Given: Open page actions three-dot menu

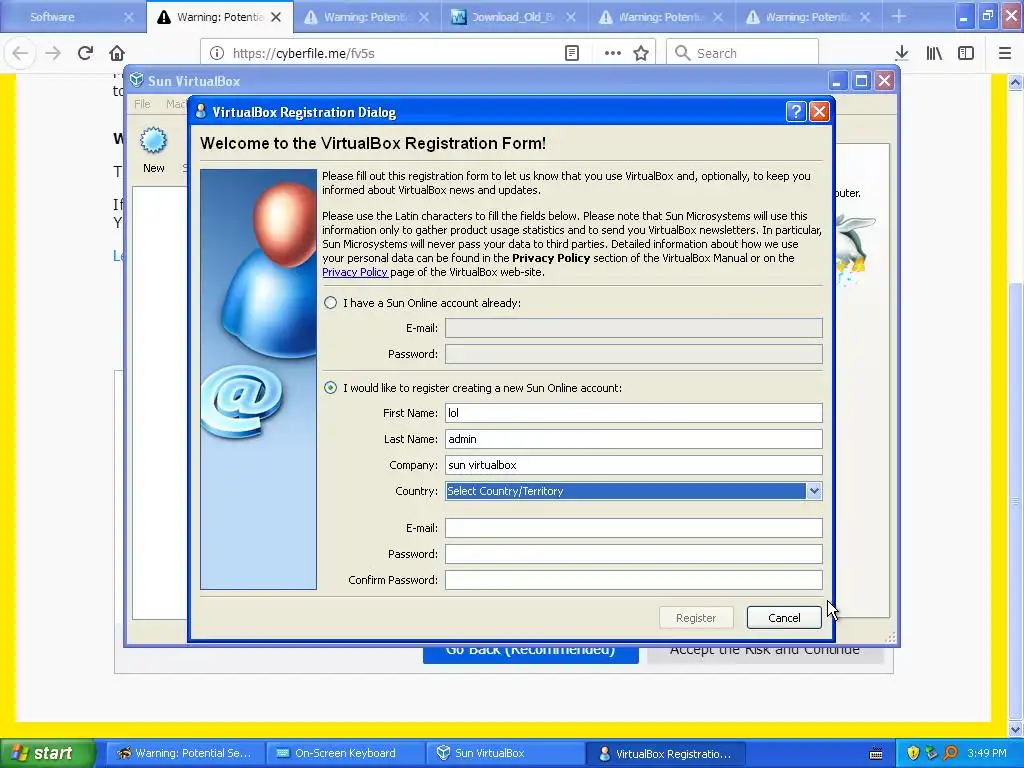Looking at the screenshot, I should pos(613,53).
